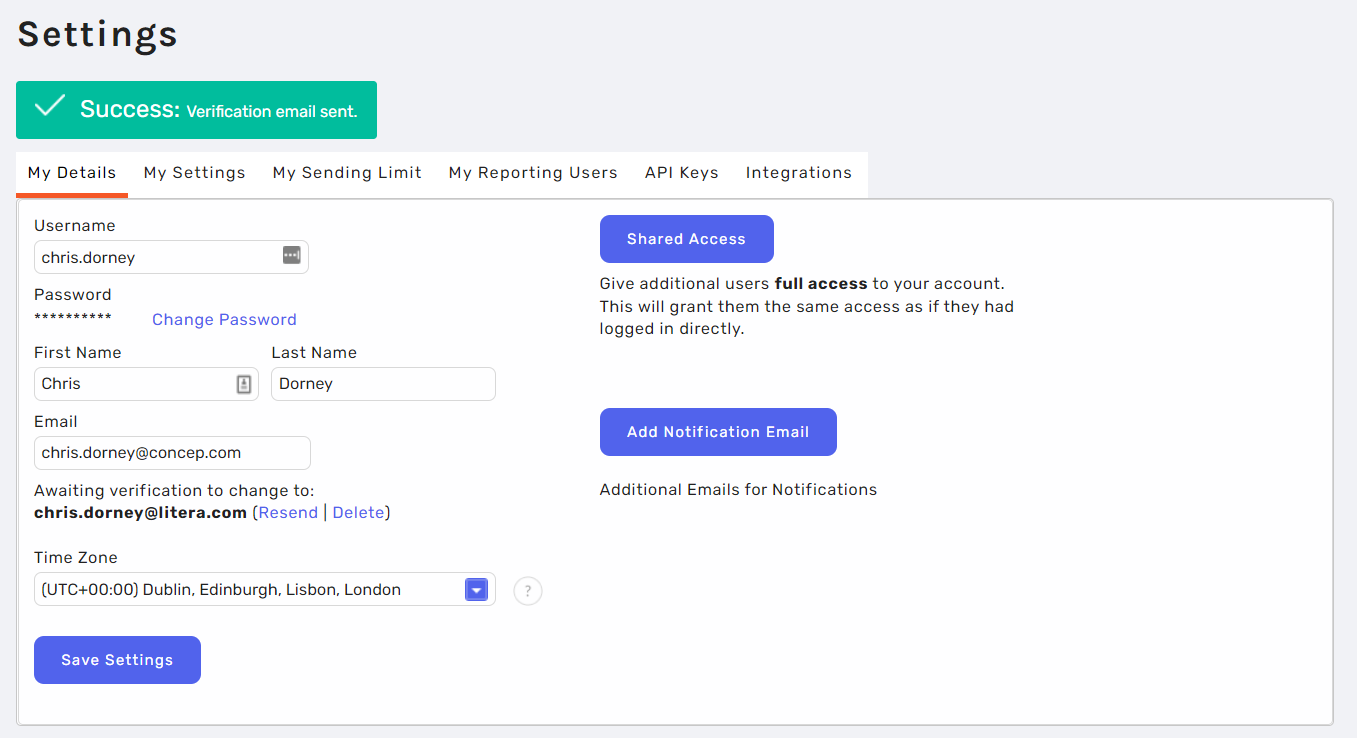The width and height of the screenshot is (1357, 738).
Task: Open the My Settings tab
Action: click(x=194, y=173)
